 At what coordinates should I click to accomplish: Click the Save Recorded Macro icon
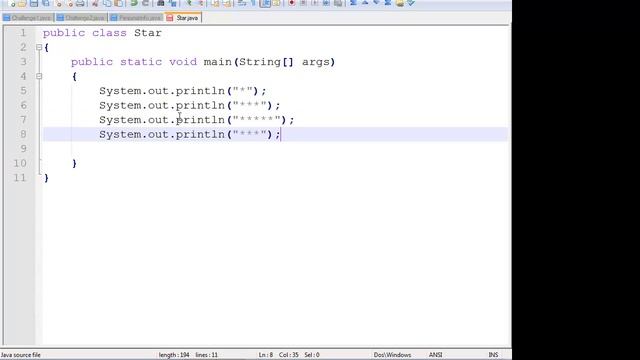pos(338,3)
